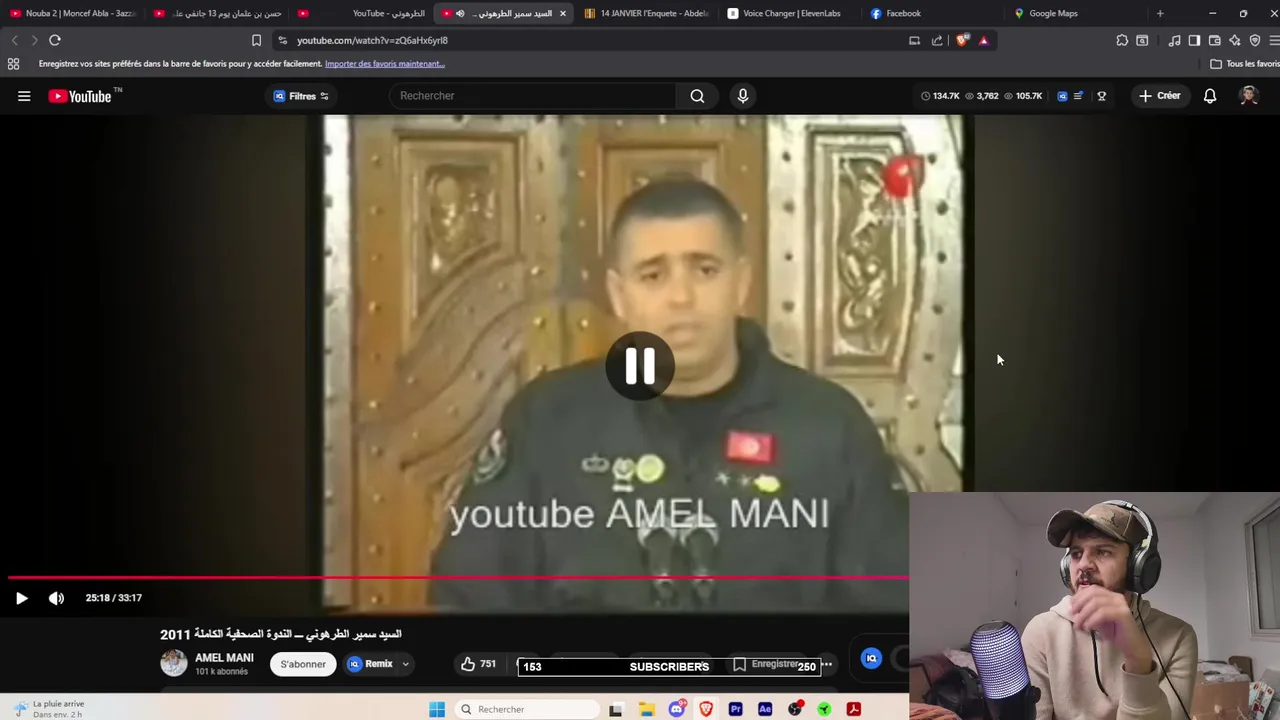Image resolution: width=1280 pixels, height=720 pixels.
Task: Open the vidIQ list icon in header
Action: [x=1078, y=96]
